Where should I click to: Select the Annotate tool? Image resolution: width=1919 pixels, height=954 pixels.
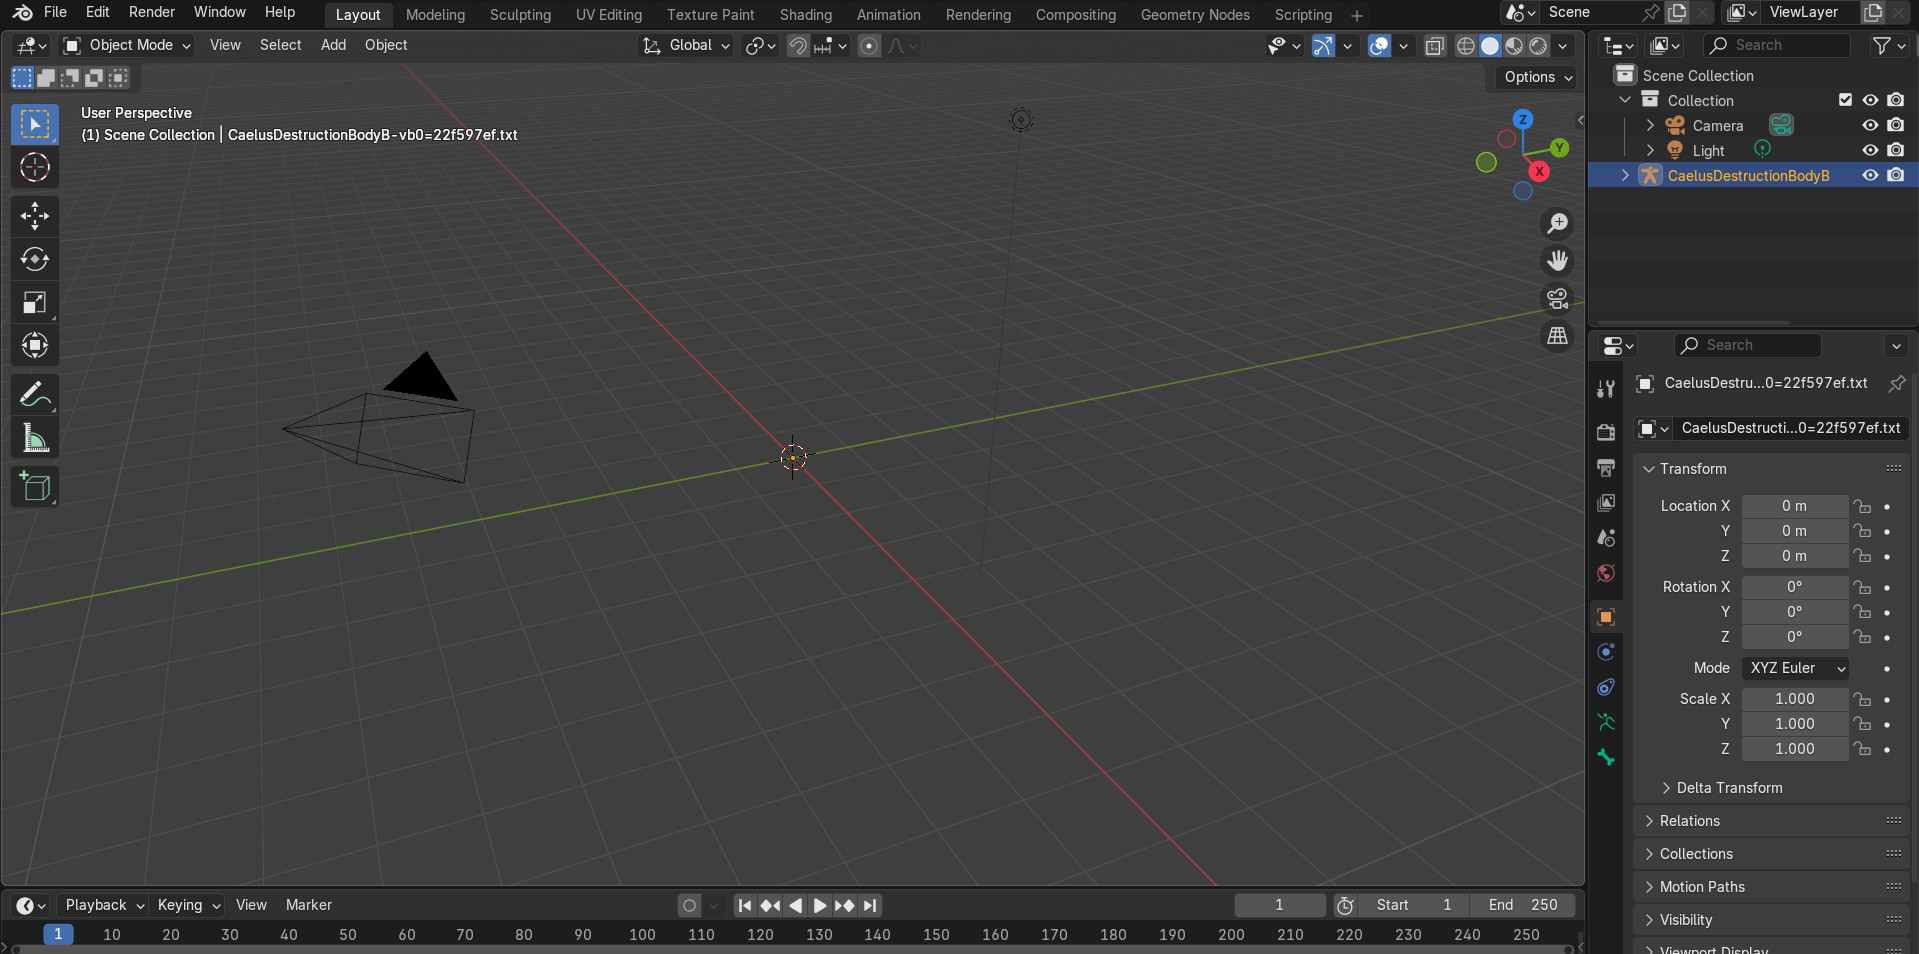[x=34, y=394]
